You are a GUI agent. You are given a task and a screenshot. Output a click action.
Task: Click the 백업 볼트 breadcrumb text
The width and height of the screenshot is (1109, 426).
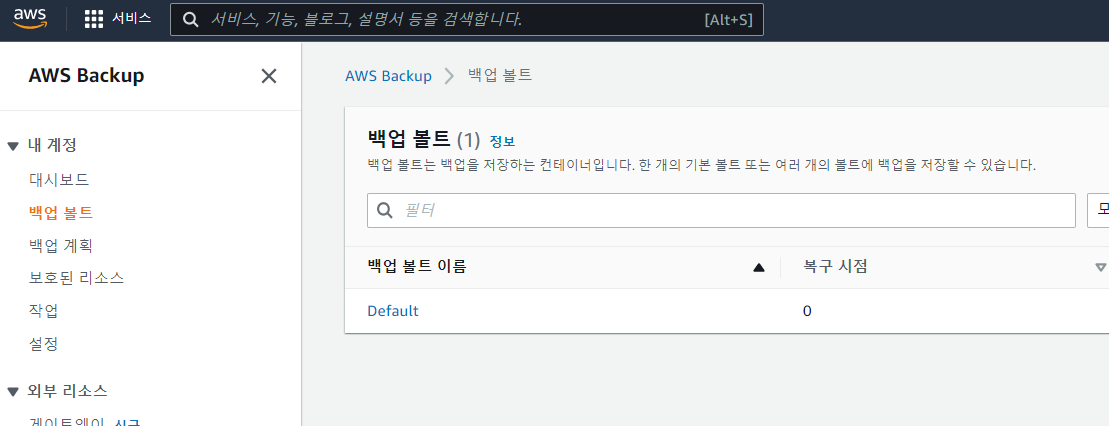point(500,76)
